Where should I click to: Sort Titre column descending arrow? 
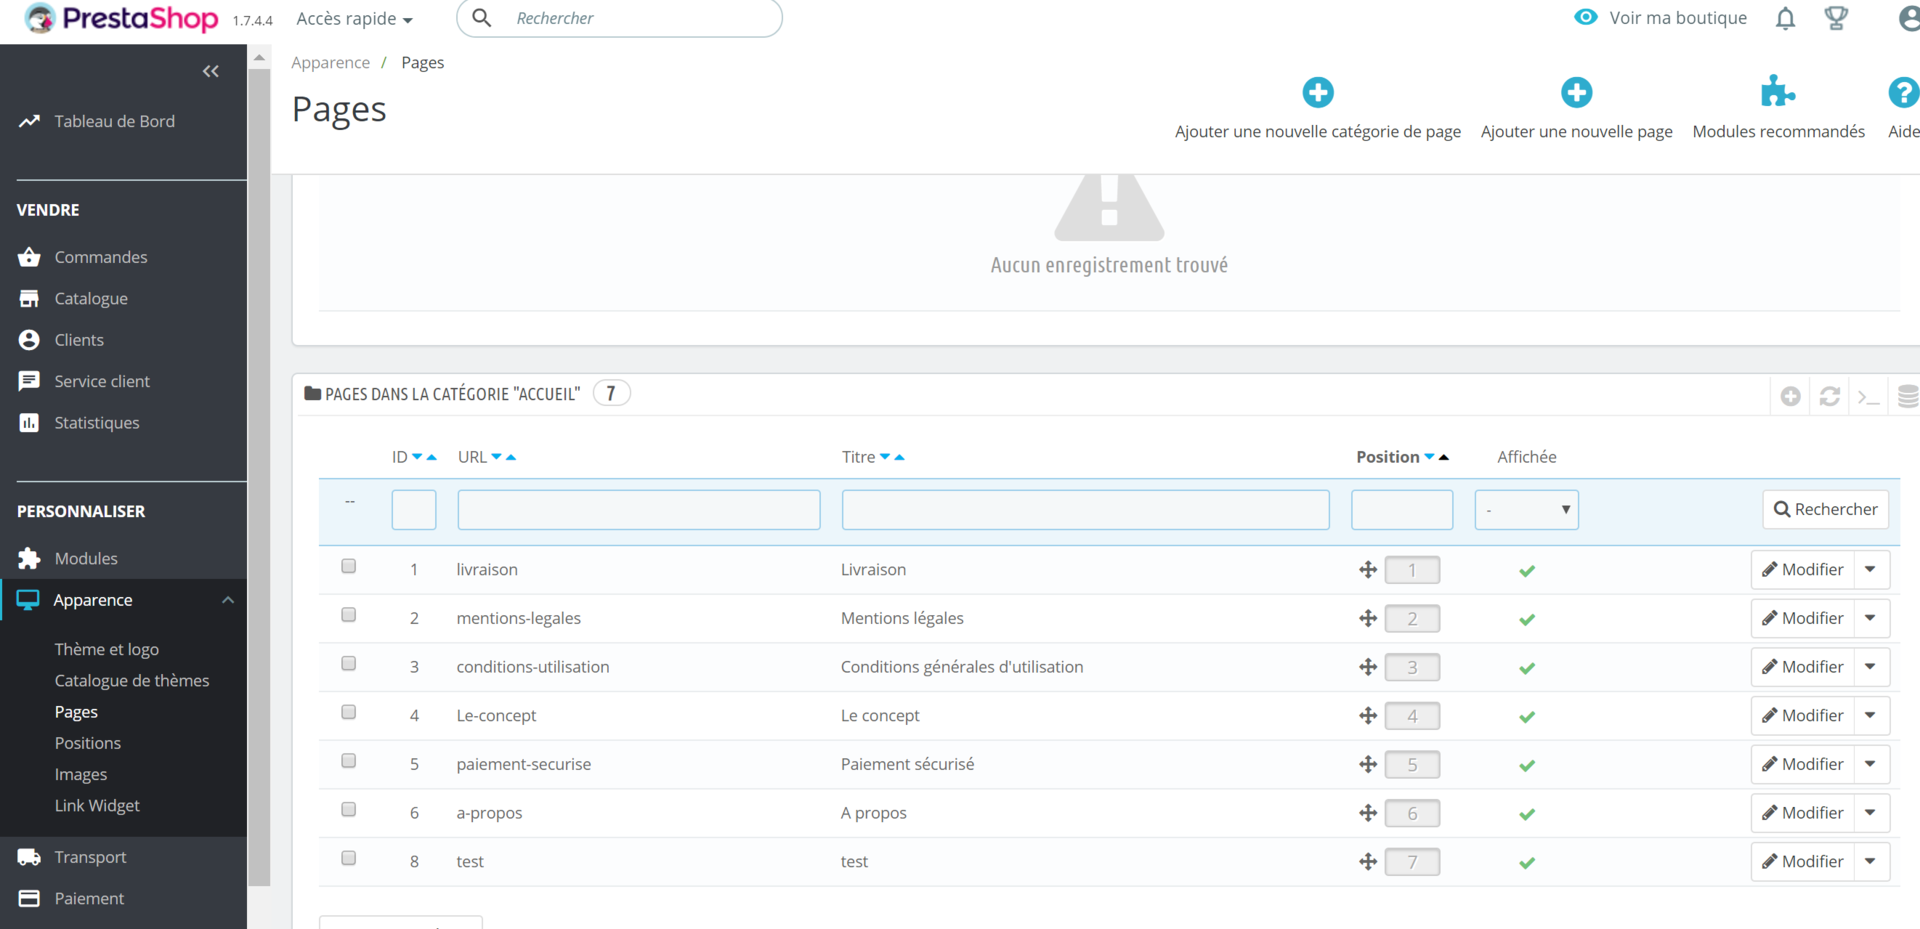click(x=885, y=457)
